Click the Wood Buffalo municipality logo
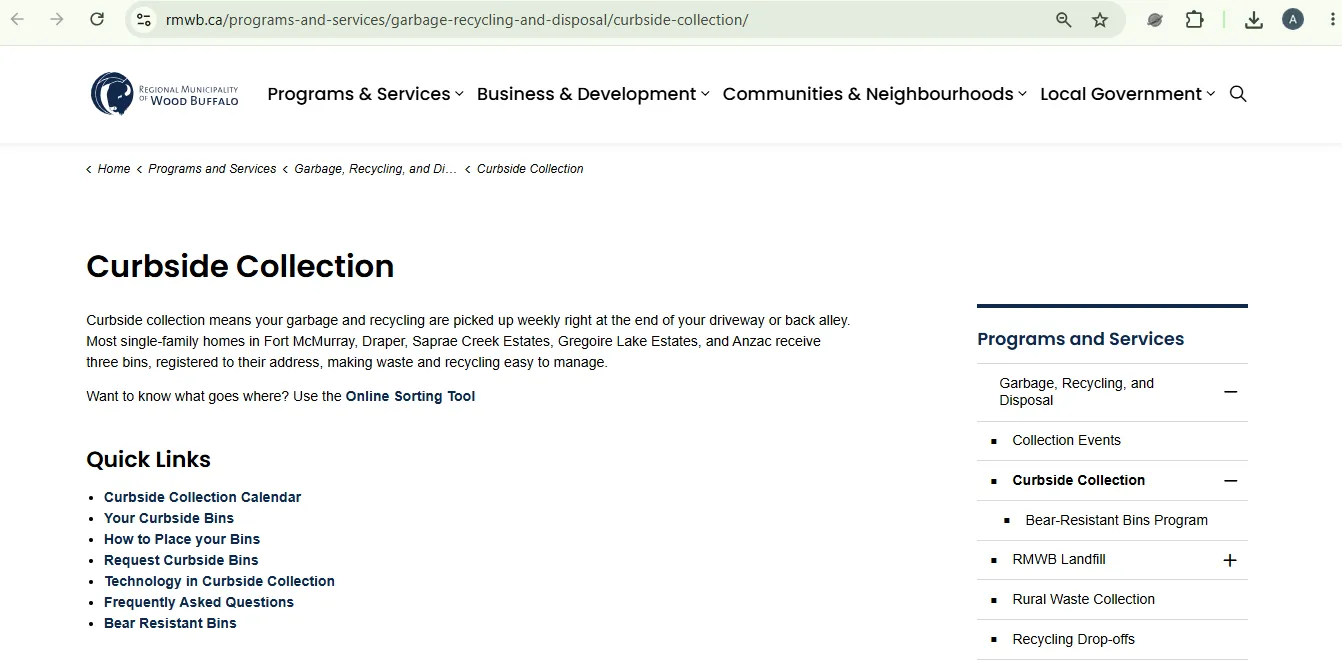 [x=165, y=94]
